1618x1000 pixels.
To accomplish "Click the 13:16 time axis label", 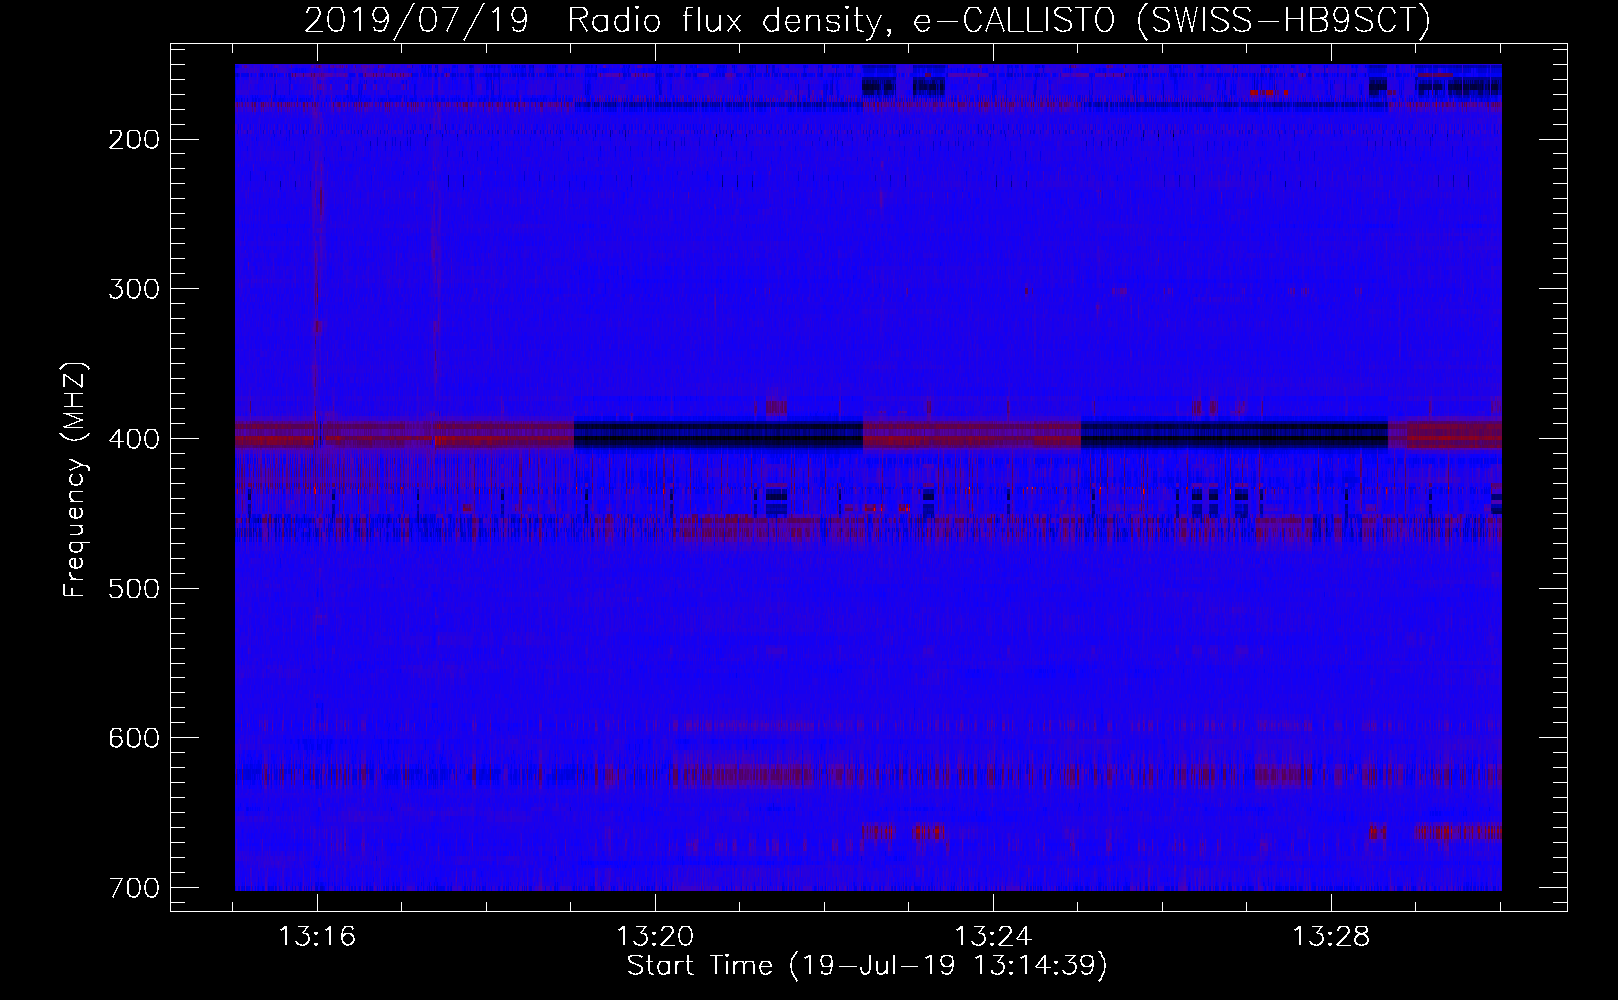I will (x=317, y=937).
